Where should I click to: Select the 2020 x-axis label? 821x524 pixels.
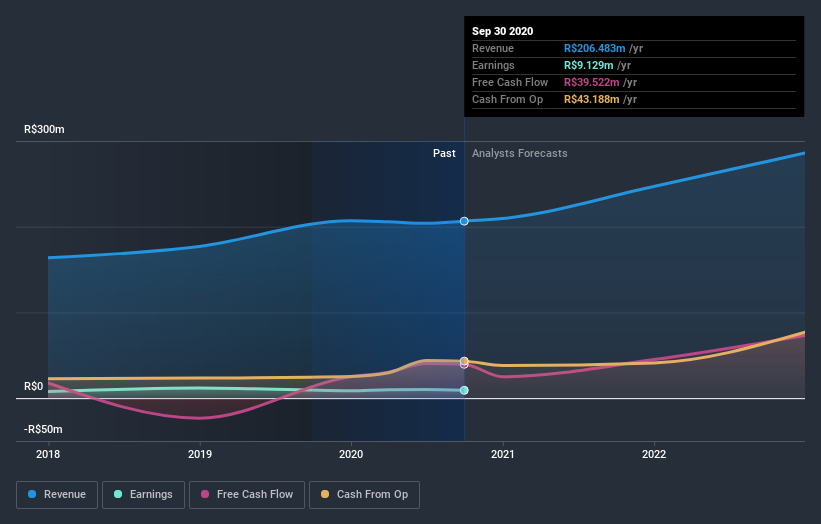(x=351, y=454)
